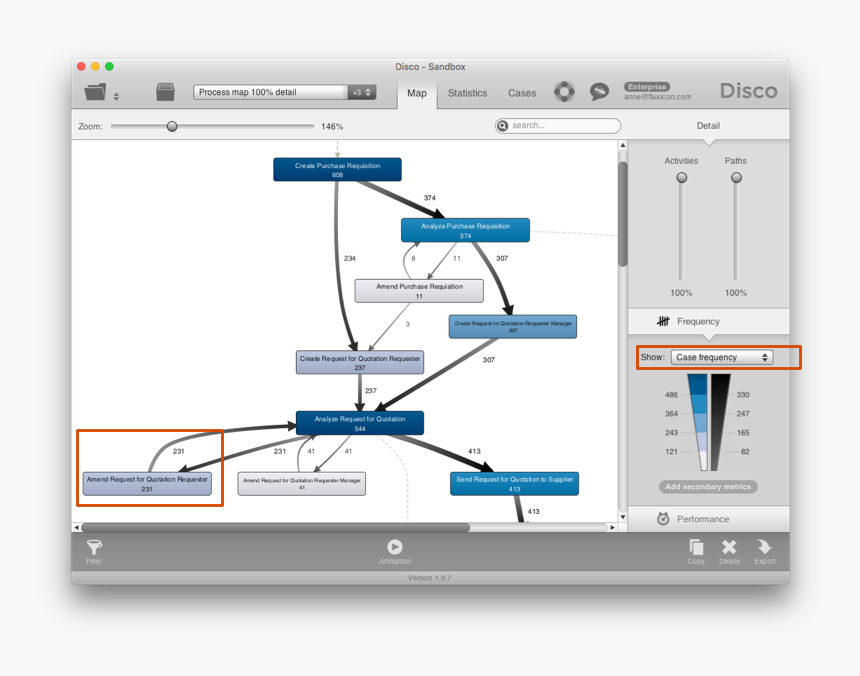This screenshot has height=676, width=860.
Task: Select the Analyze Request for Quotation node
Action: [360, 423]
